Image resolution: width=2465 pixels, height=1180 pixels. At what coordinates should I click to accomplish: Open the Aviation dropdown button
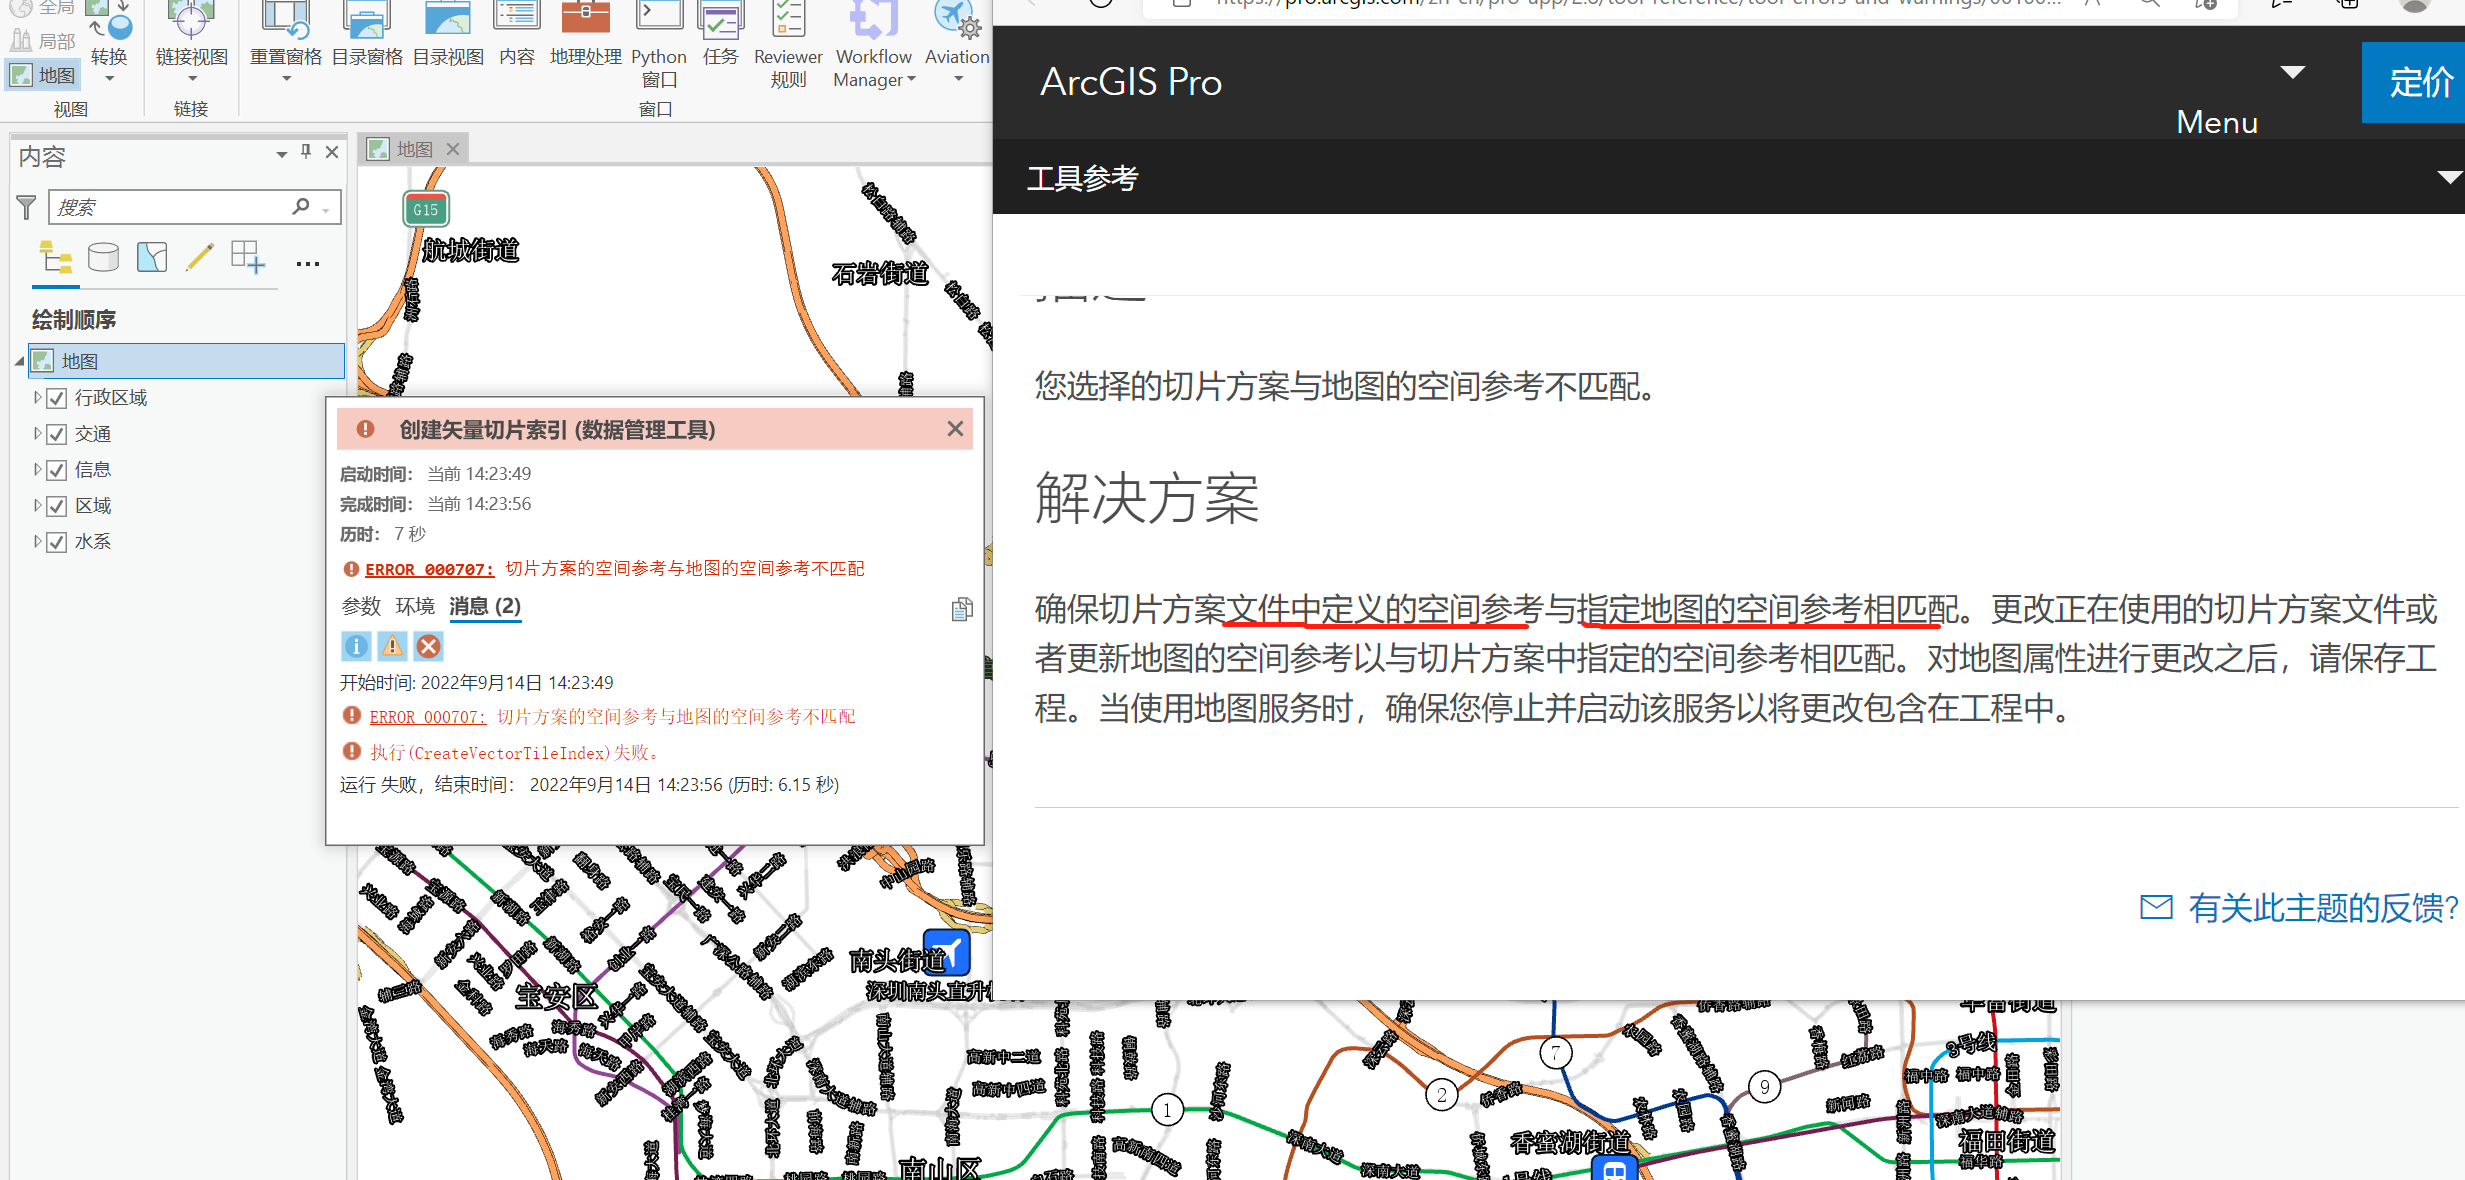pyautogui.click(x=957, y=44)
